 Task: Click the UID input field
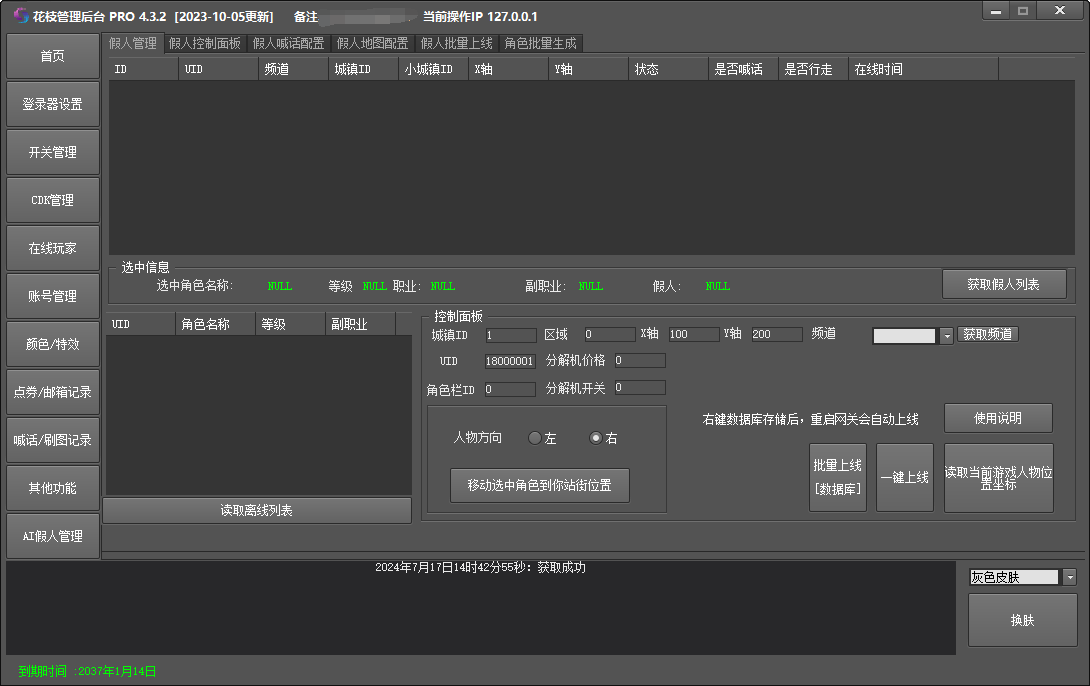tap(510, 361)
